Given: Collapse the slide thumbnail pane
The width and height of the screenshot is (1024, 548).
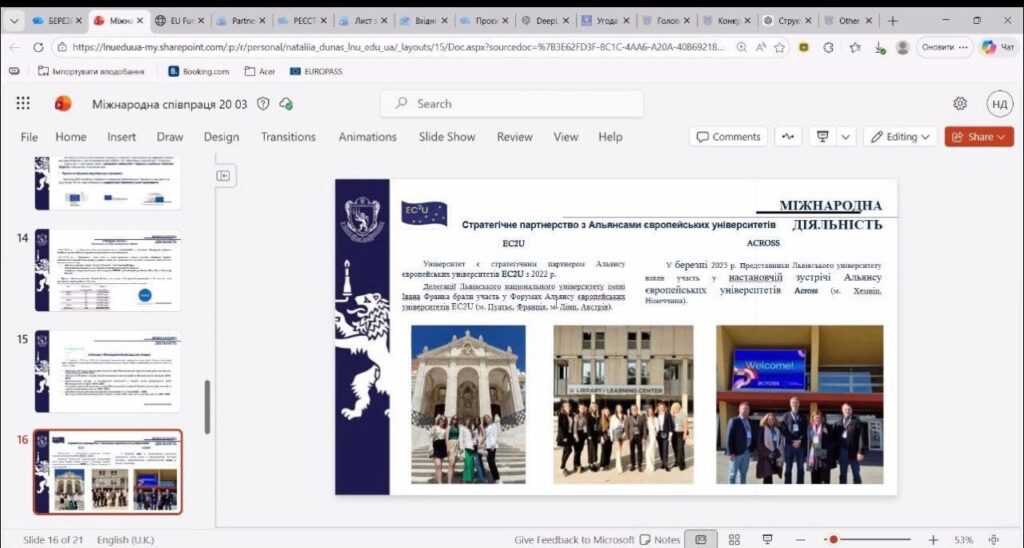Looking at the screenshot, I should [x=223, y=175].
